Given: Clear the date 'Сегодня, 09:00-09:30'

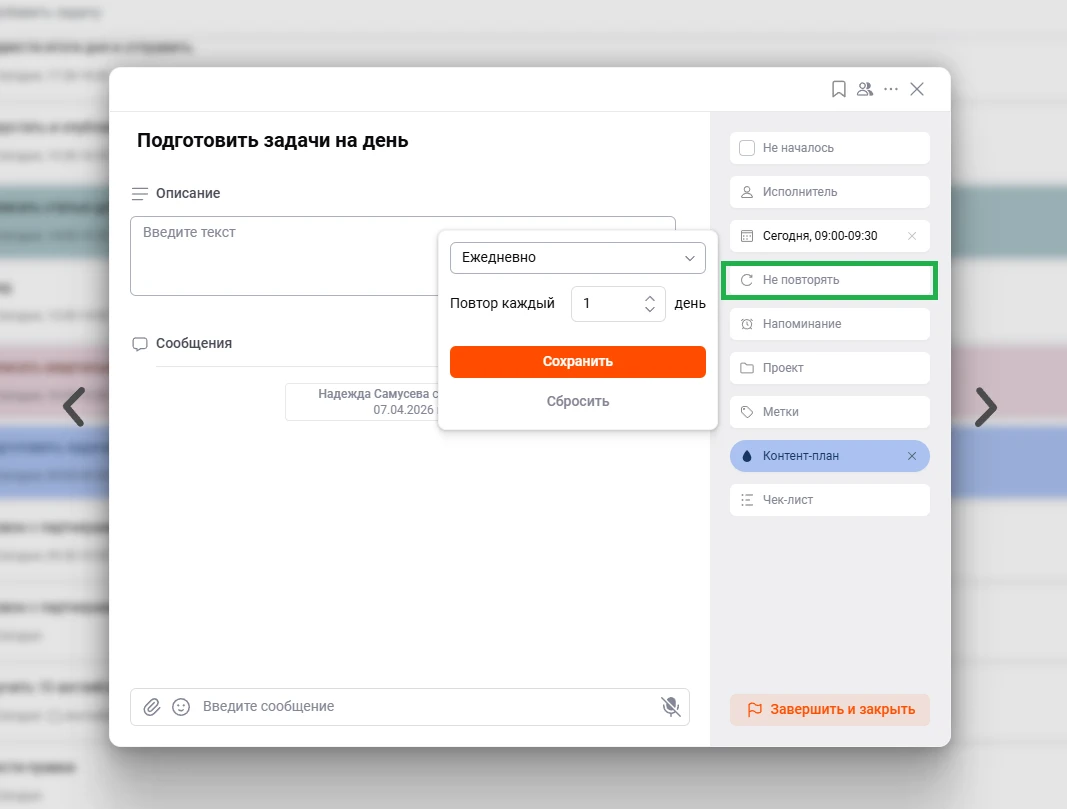Looking at the screenshot, I should click(911, 236).
